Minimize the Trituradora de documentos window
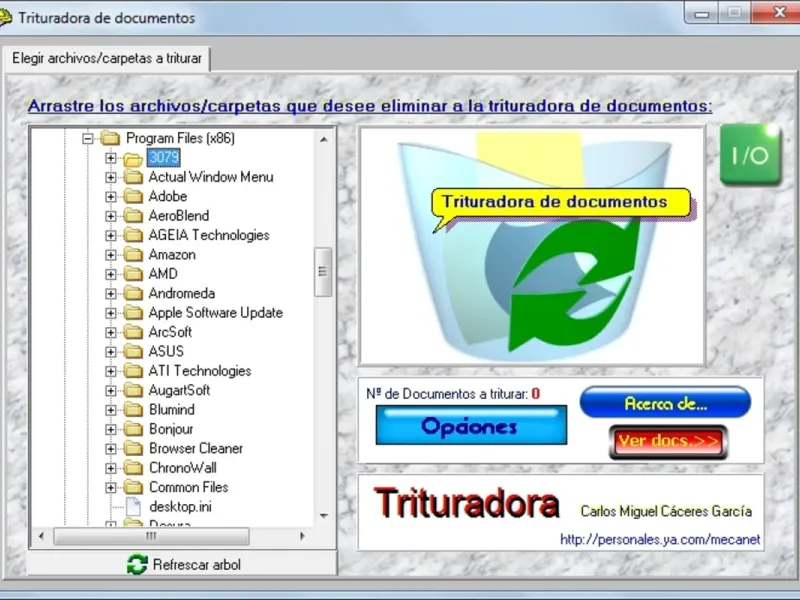 pos(702,14)
